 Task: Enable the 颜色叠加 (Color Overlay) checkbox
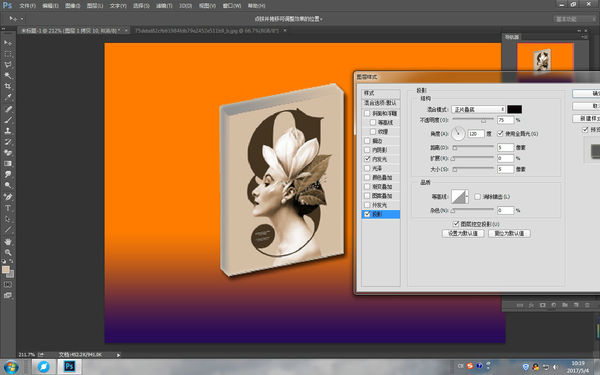[x=367, y=178]
